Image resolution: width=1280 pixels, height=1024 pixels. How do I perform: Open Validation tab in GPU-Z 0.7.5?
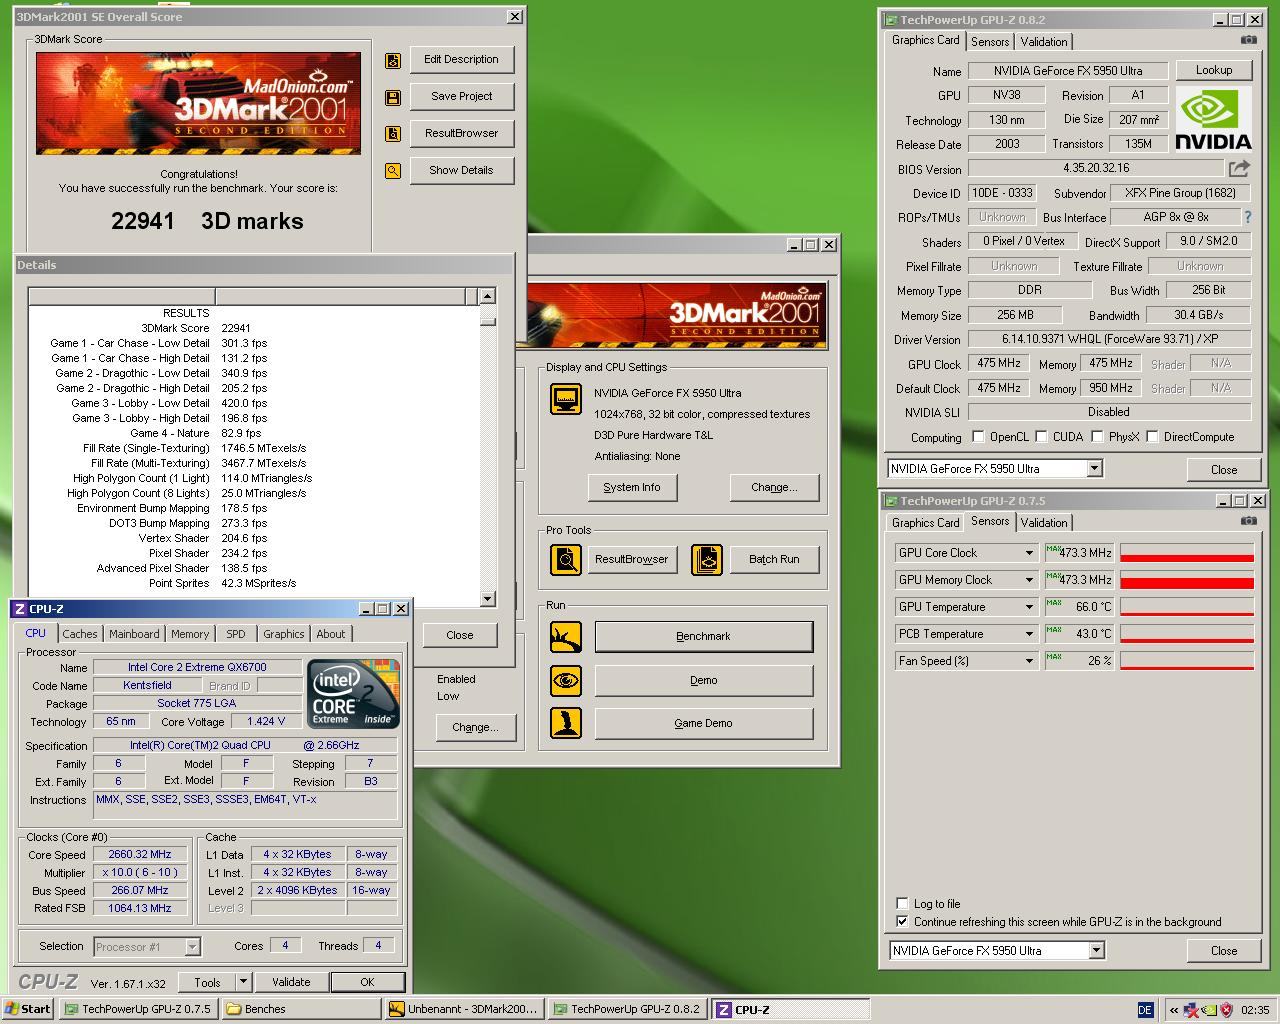point(1044,522)
